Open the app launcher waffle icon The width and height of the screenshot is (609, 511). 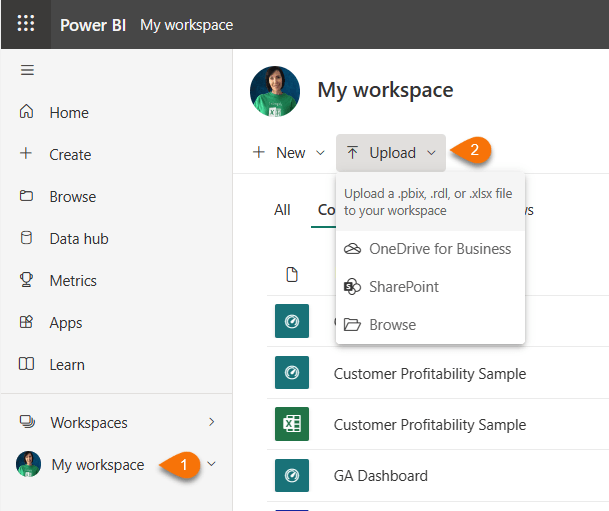pos(26,23)
